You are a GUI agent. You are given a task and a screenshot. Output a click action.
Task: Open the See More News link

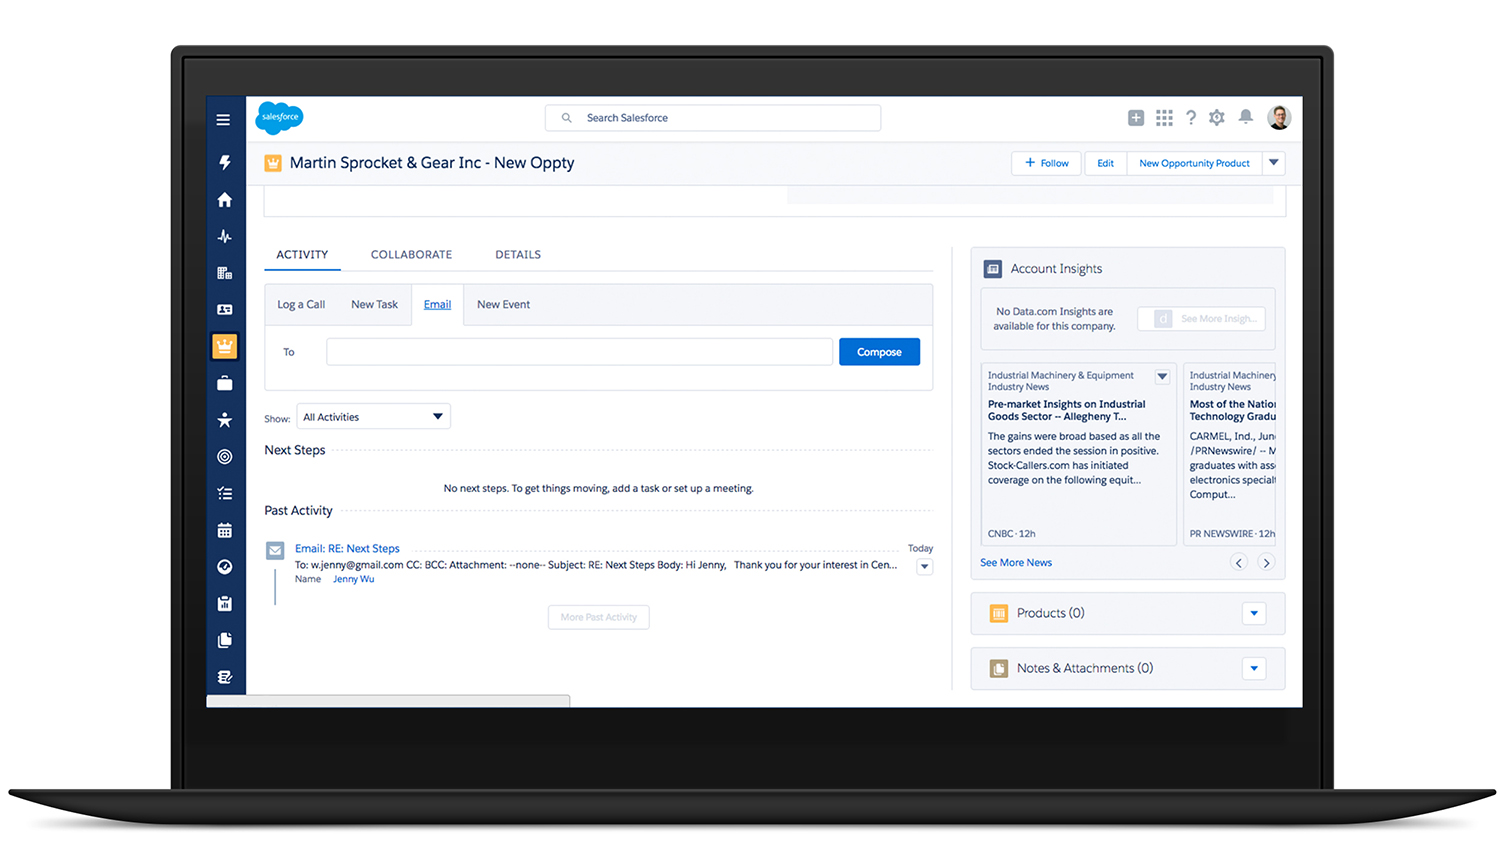pyautogui.click(x=1016, y=563)
